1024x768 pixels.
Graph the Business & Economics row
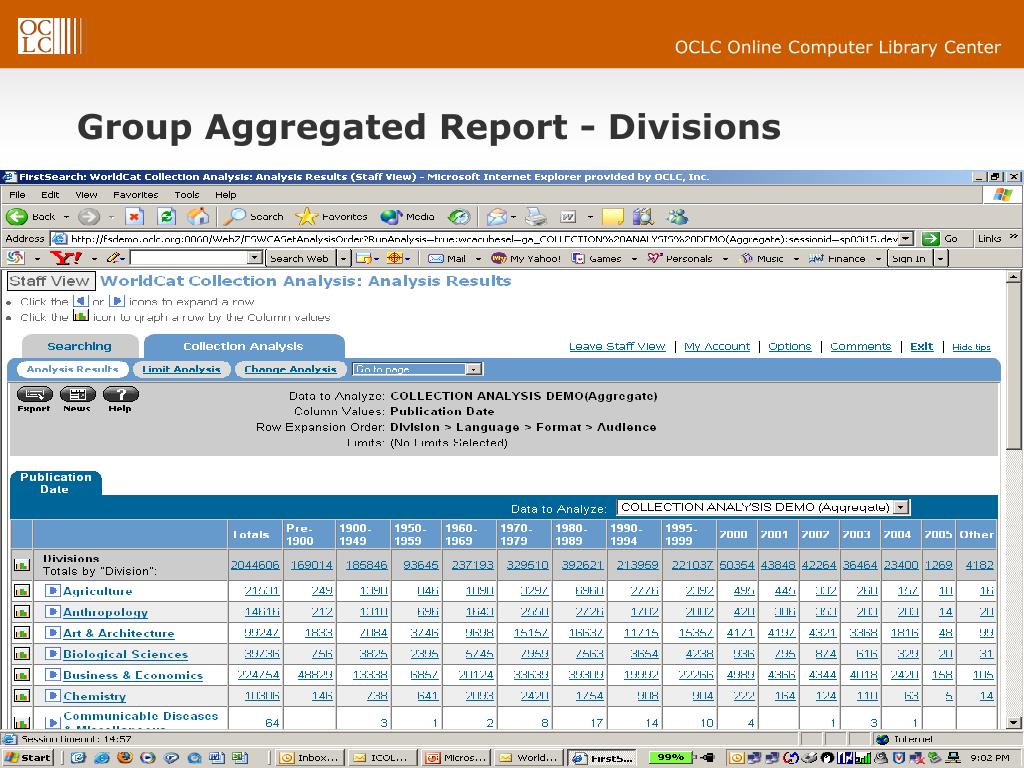(22, 675)
